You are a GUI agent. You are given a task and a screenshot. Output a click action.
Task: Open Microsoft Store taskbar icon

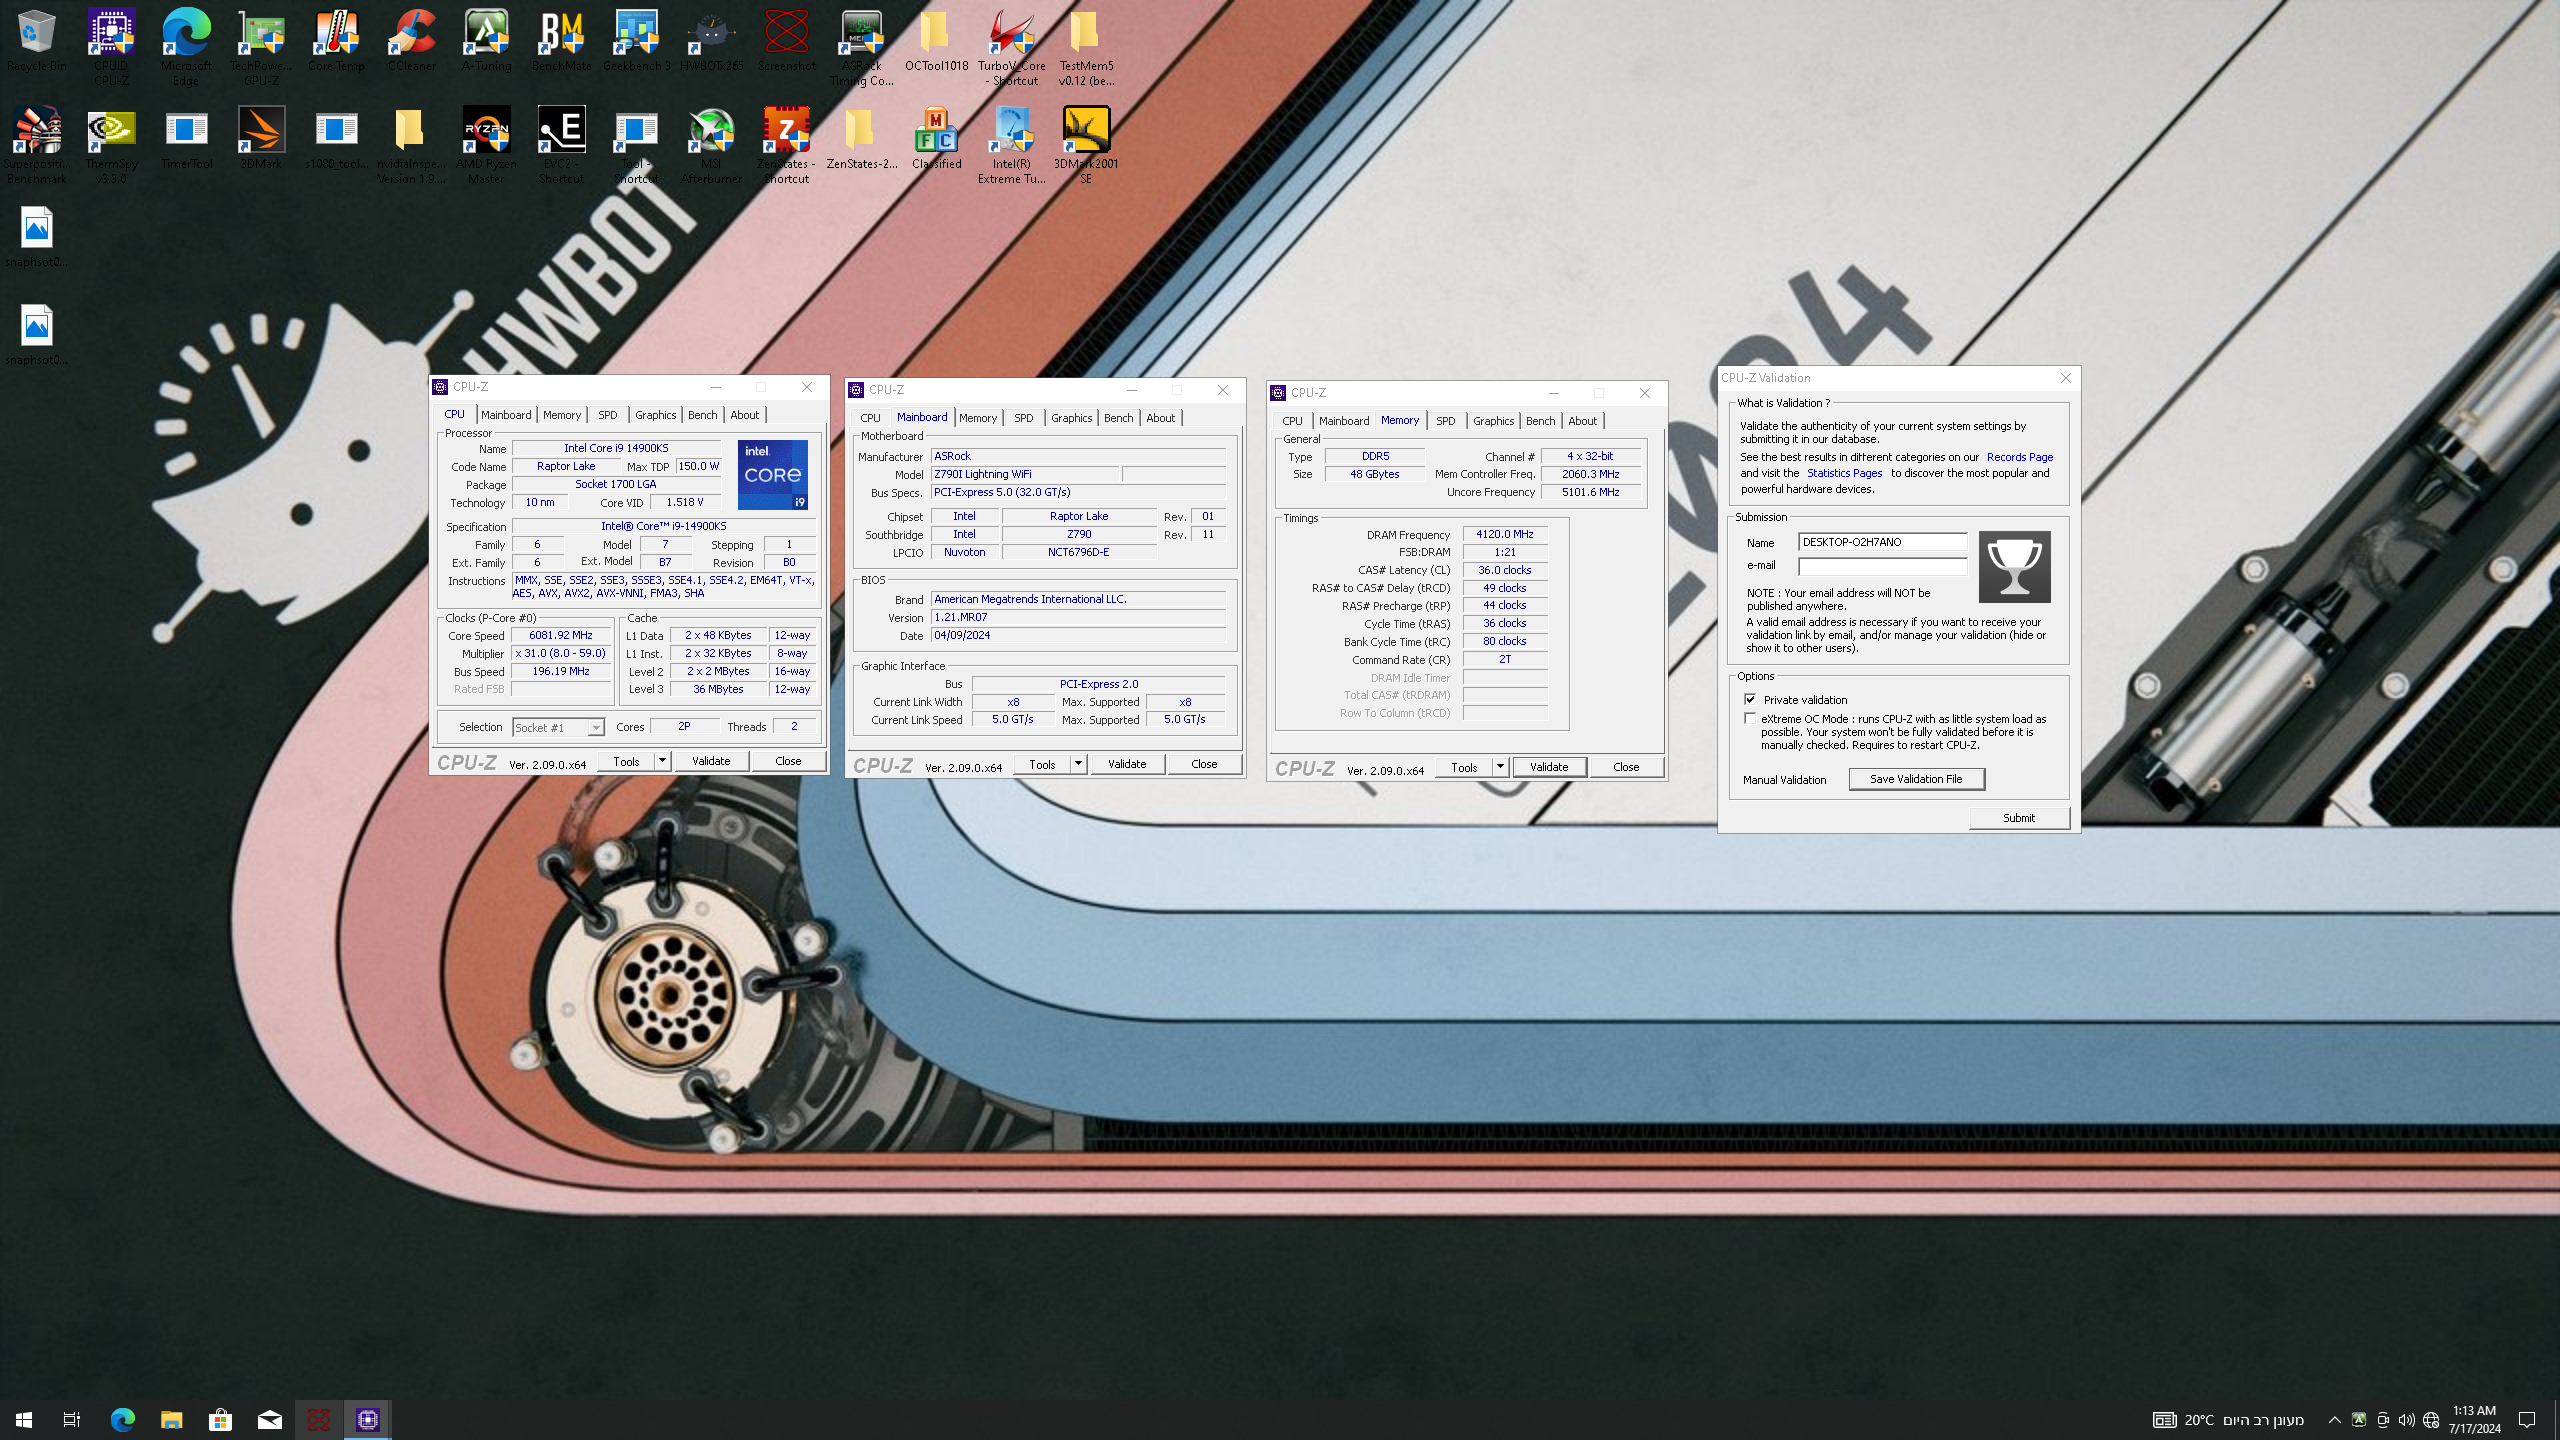[x=220, y=1419]
